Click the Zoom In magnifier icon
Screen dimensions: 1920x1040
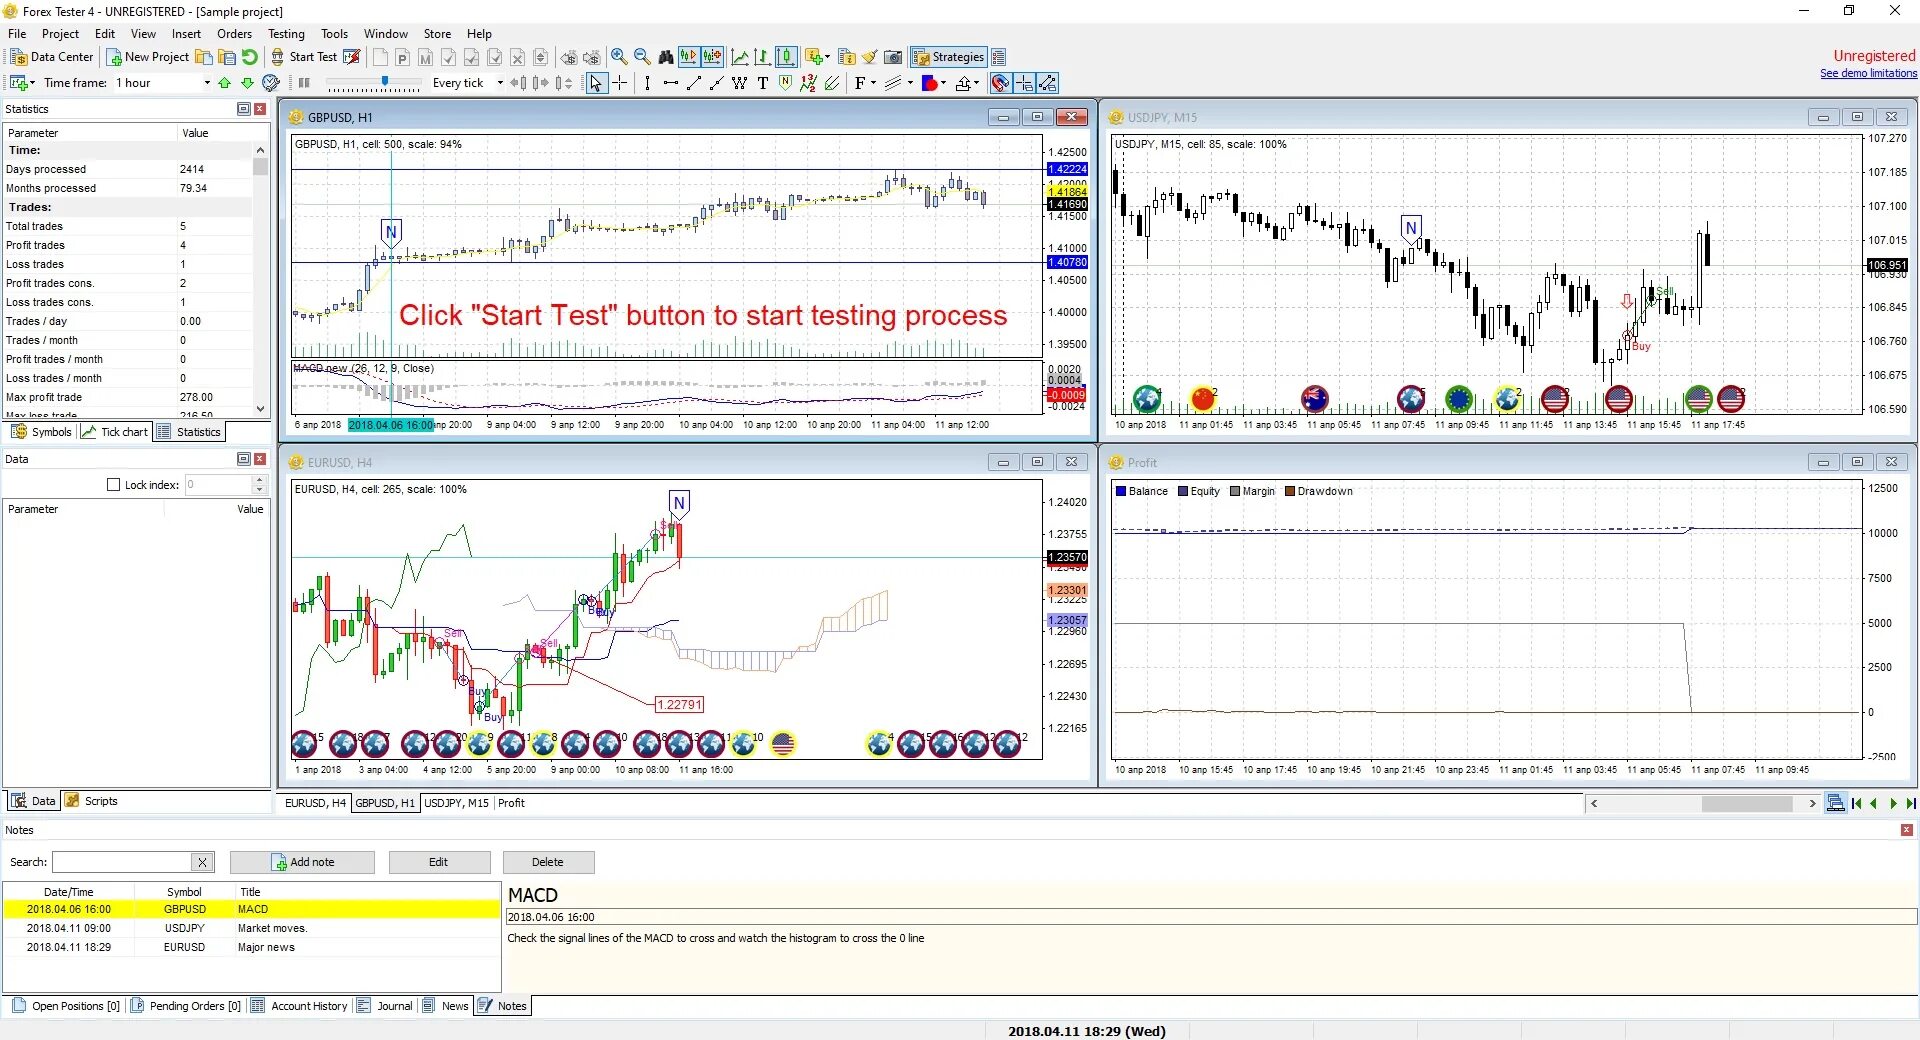pos(619,57)
